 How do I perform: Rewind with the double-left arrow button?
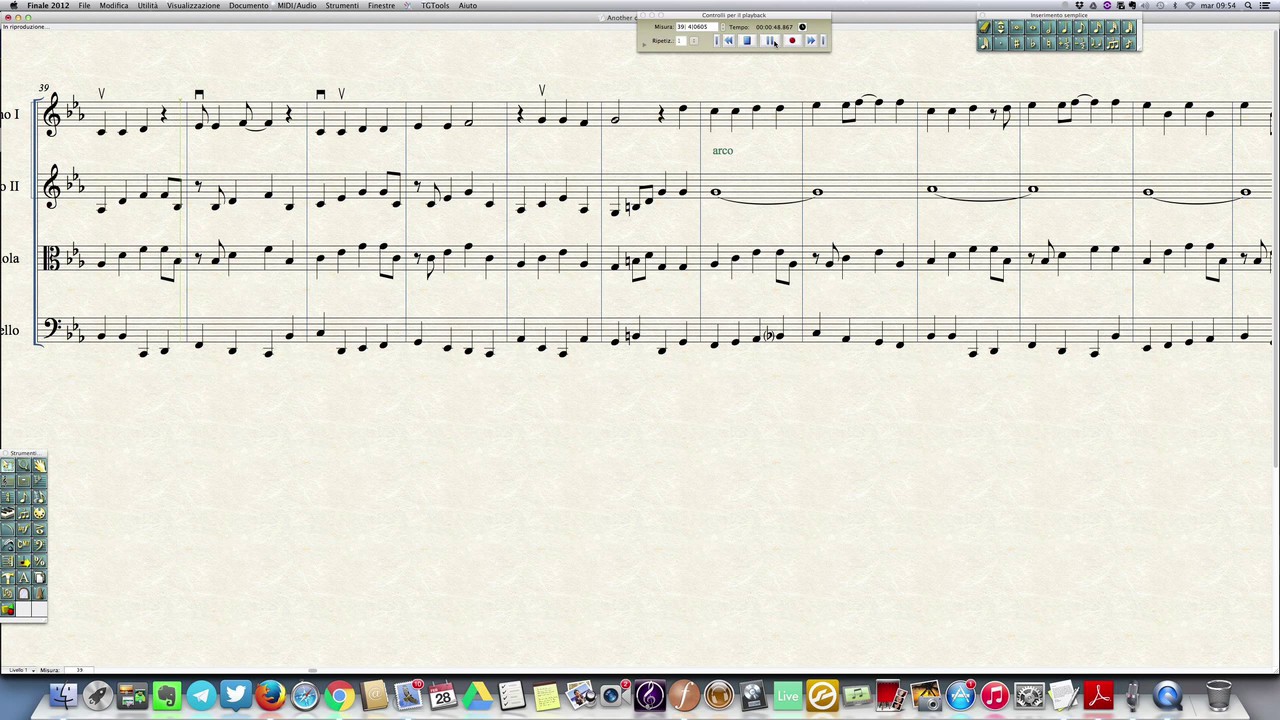729,40
